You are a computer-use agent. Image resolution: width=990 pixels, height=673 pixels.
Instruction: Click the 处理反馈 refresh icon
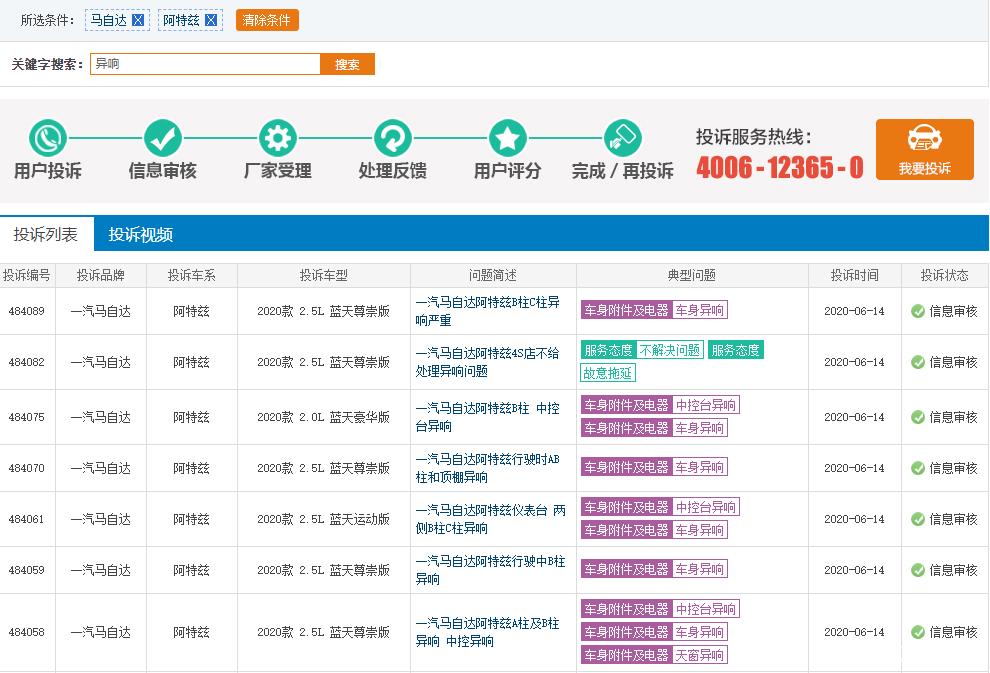pos(393,137)
